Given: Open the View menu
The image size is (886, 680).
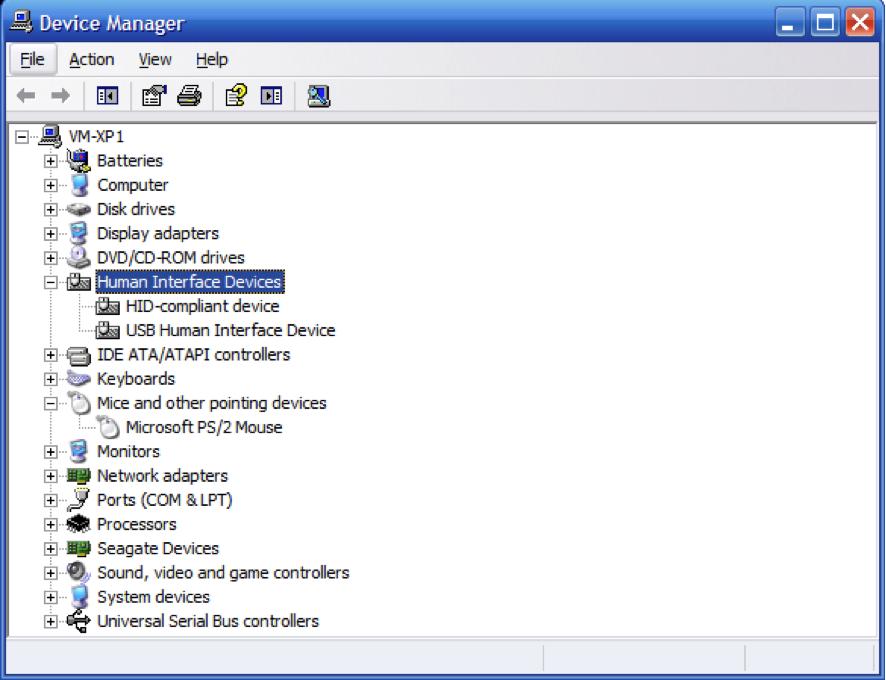Looking at the screenshot, I should pyautogui.click(x=155, y=59).
